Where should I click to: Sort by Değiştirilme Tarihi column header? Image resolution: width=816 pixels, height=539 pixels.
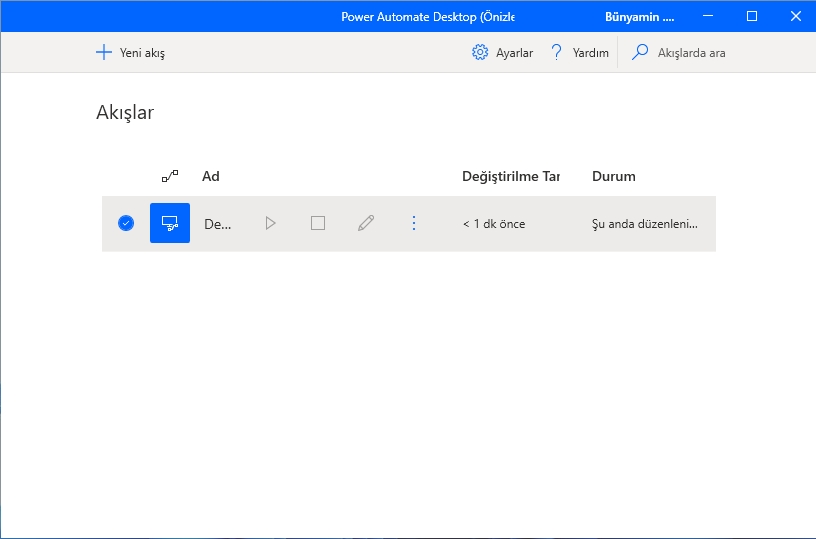click(511, 176)
